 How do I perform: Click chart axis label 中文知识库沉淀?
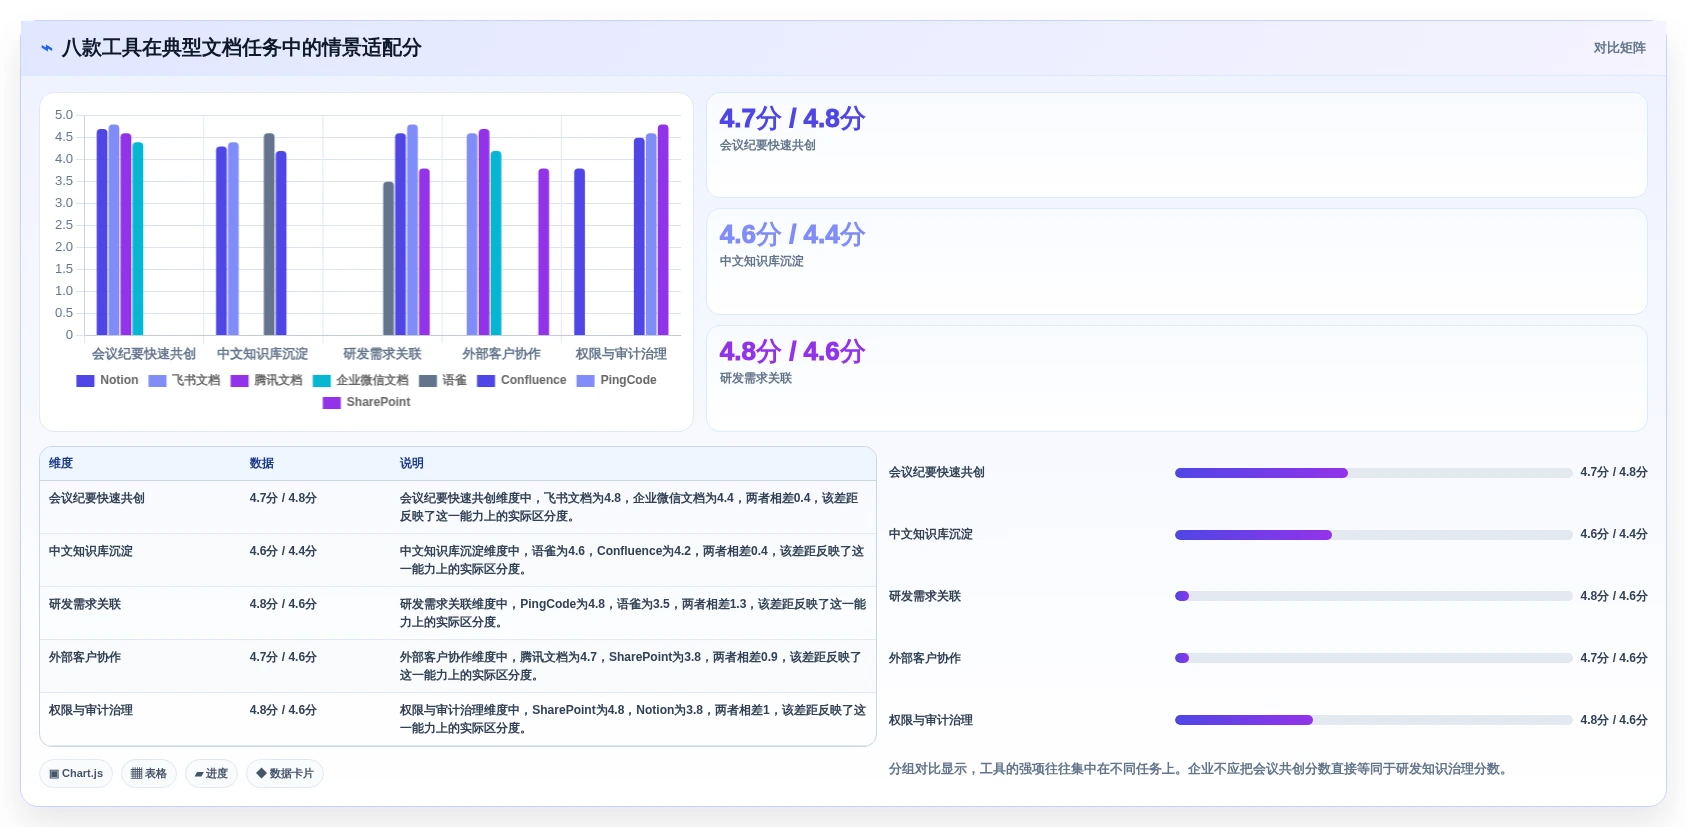click(263, 354)
